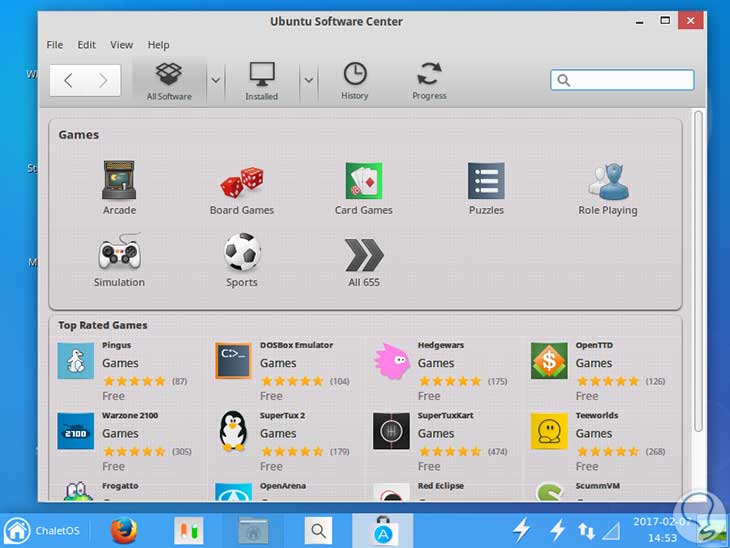Screen dimensions: 730x548
Task: Launch Firefox from the taskbar
Action: point(124,530)
